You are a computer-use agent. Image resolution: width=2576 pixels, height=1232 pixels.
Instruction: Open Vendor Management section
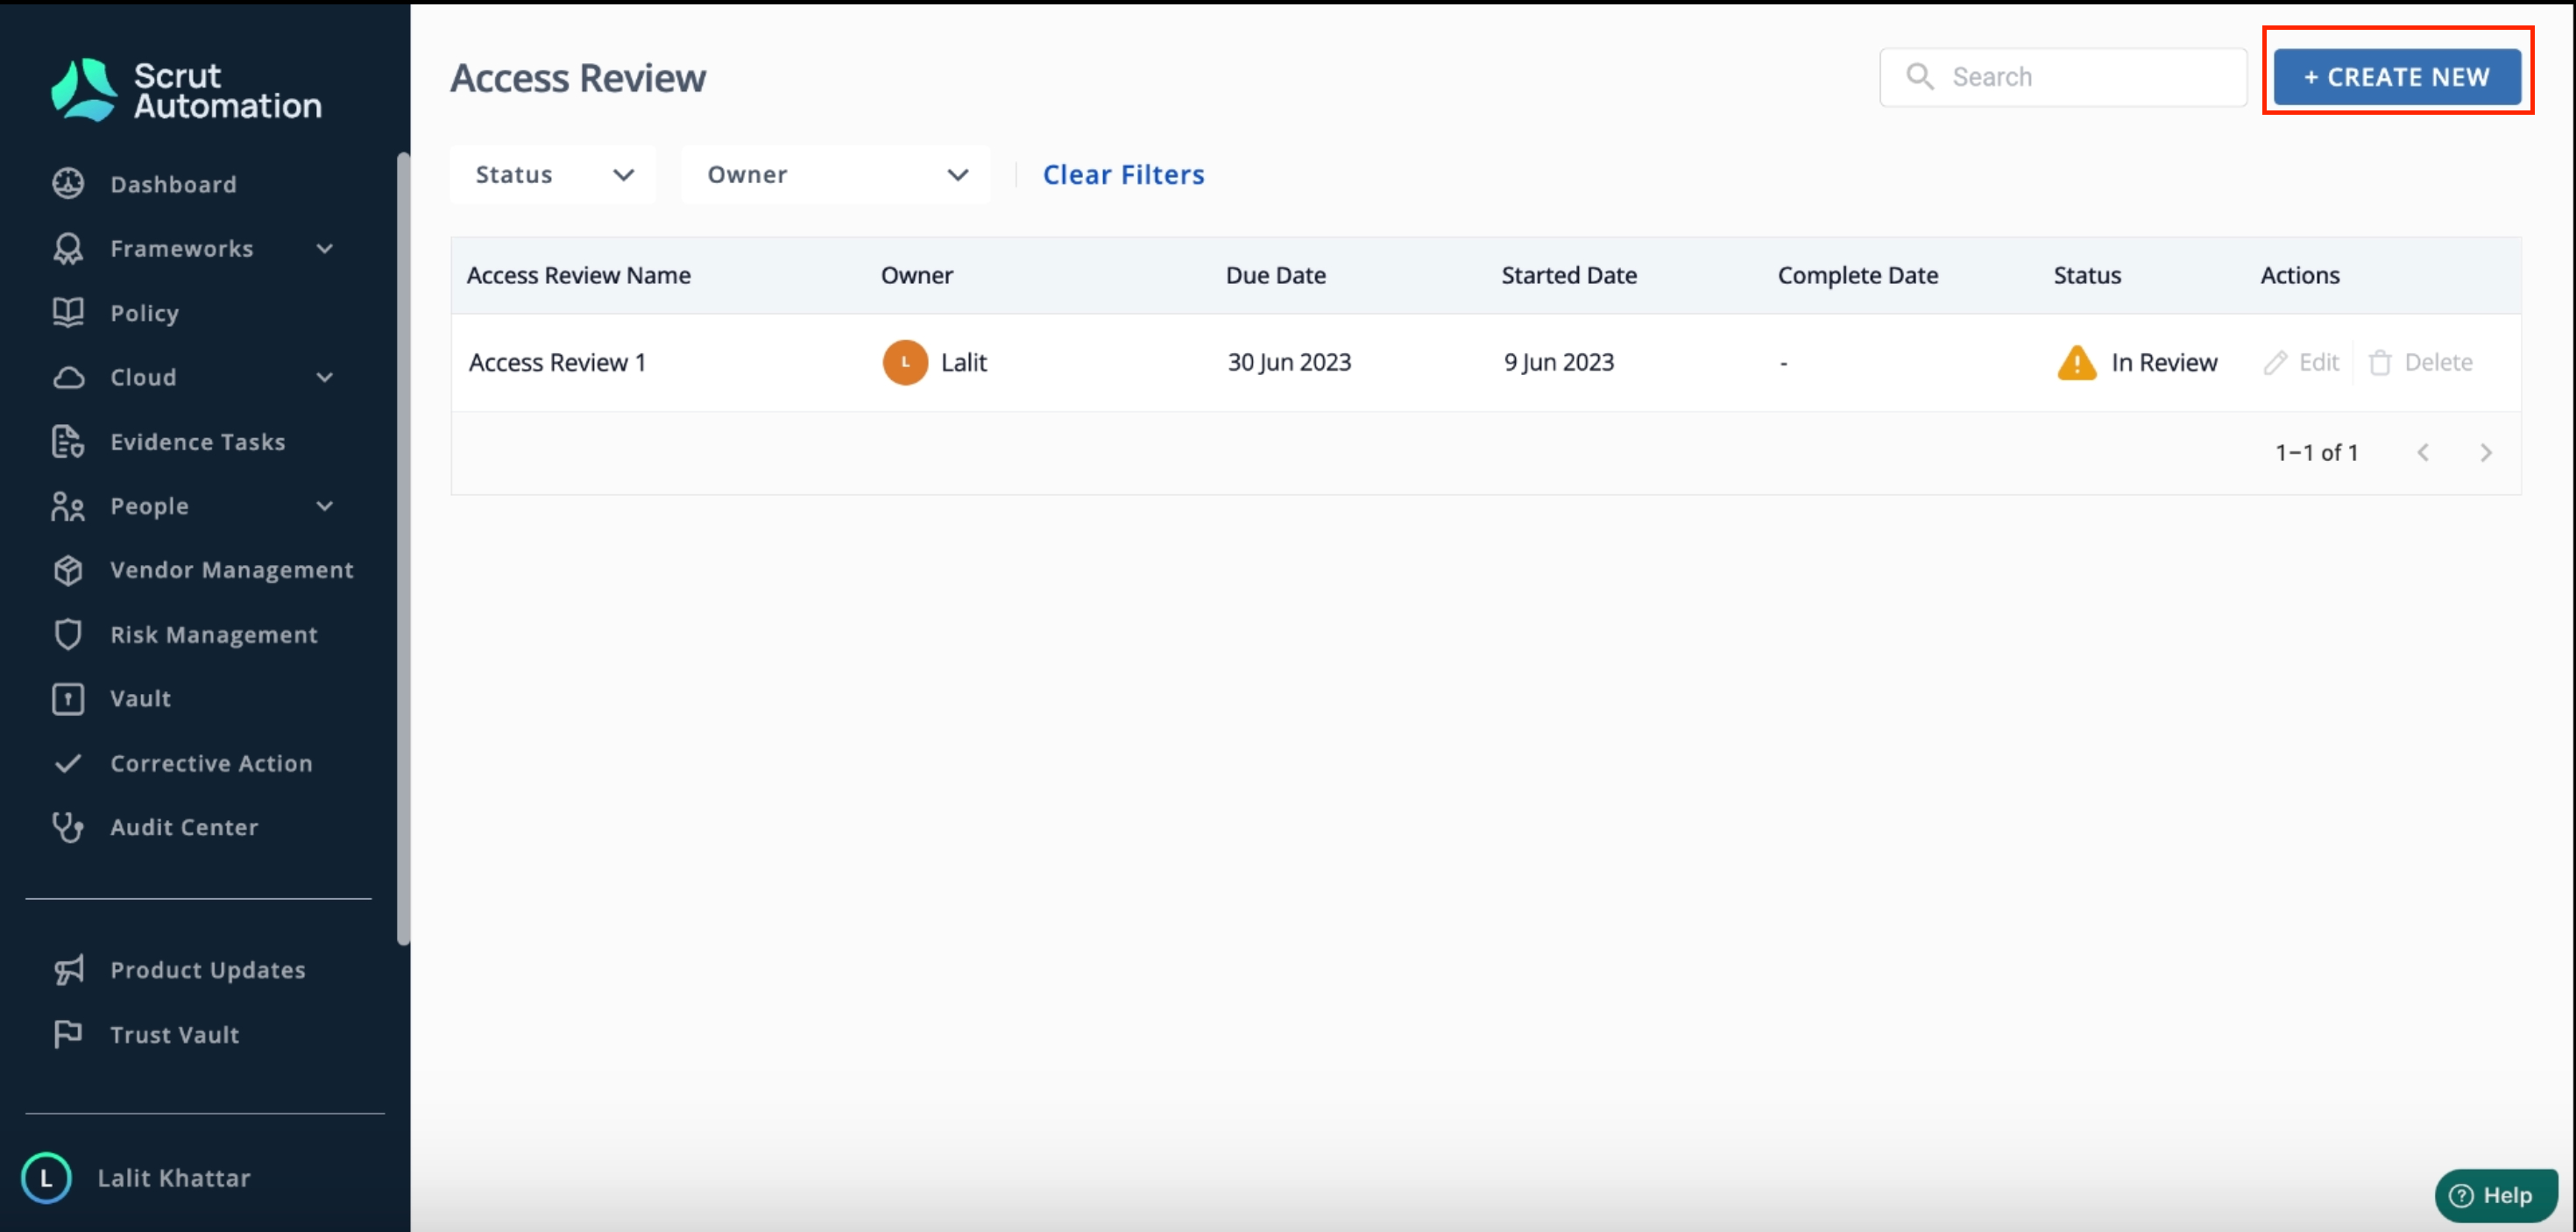click(x=232, y=570)
